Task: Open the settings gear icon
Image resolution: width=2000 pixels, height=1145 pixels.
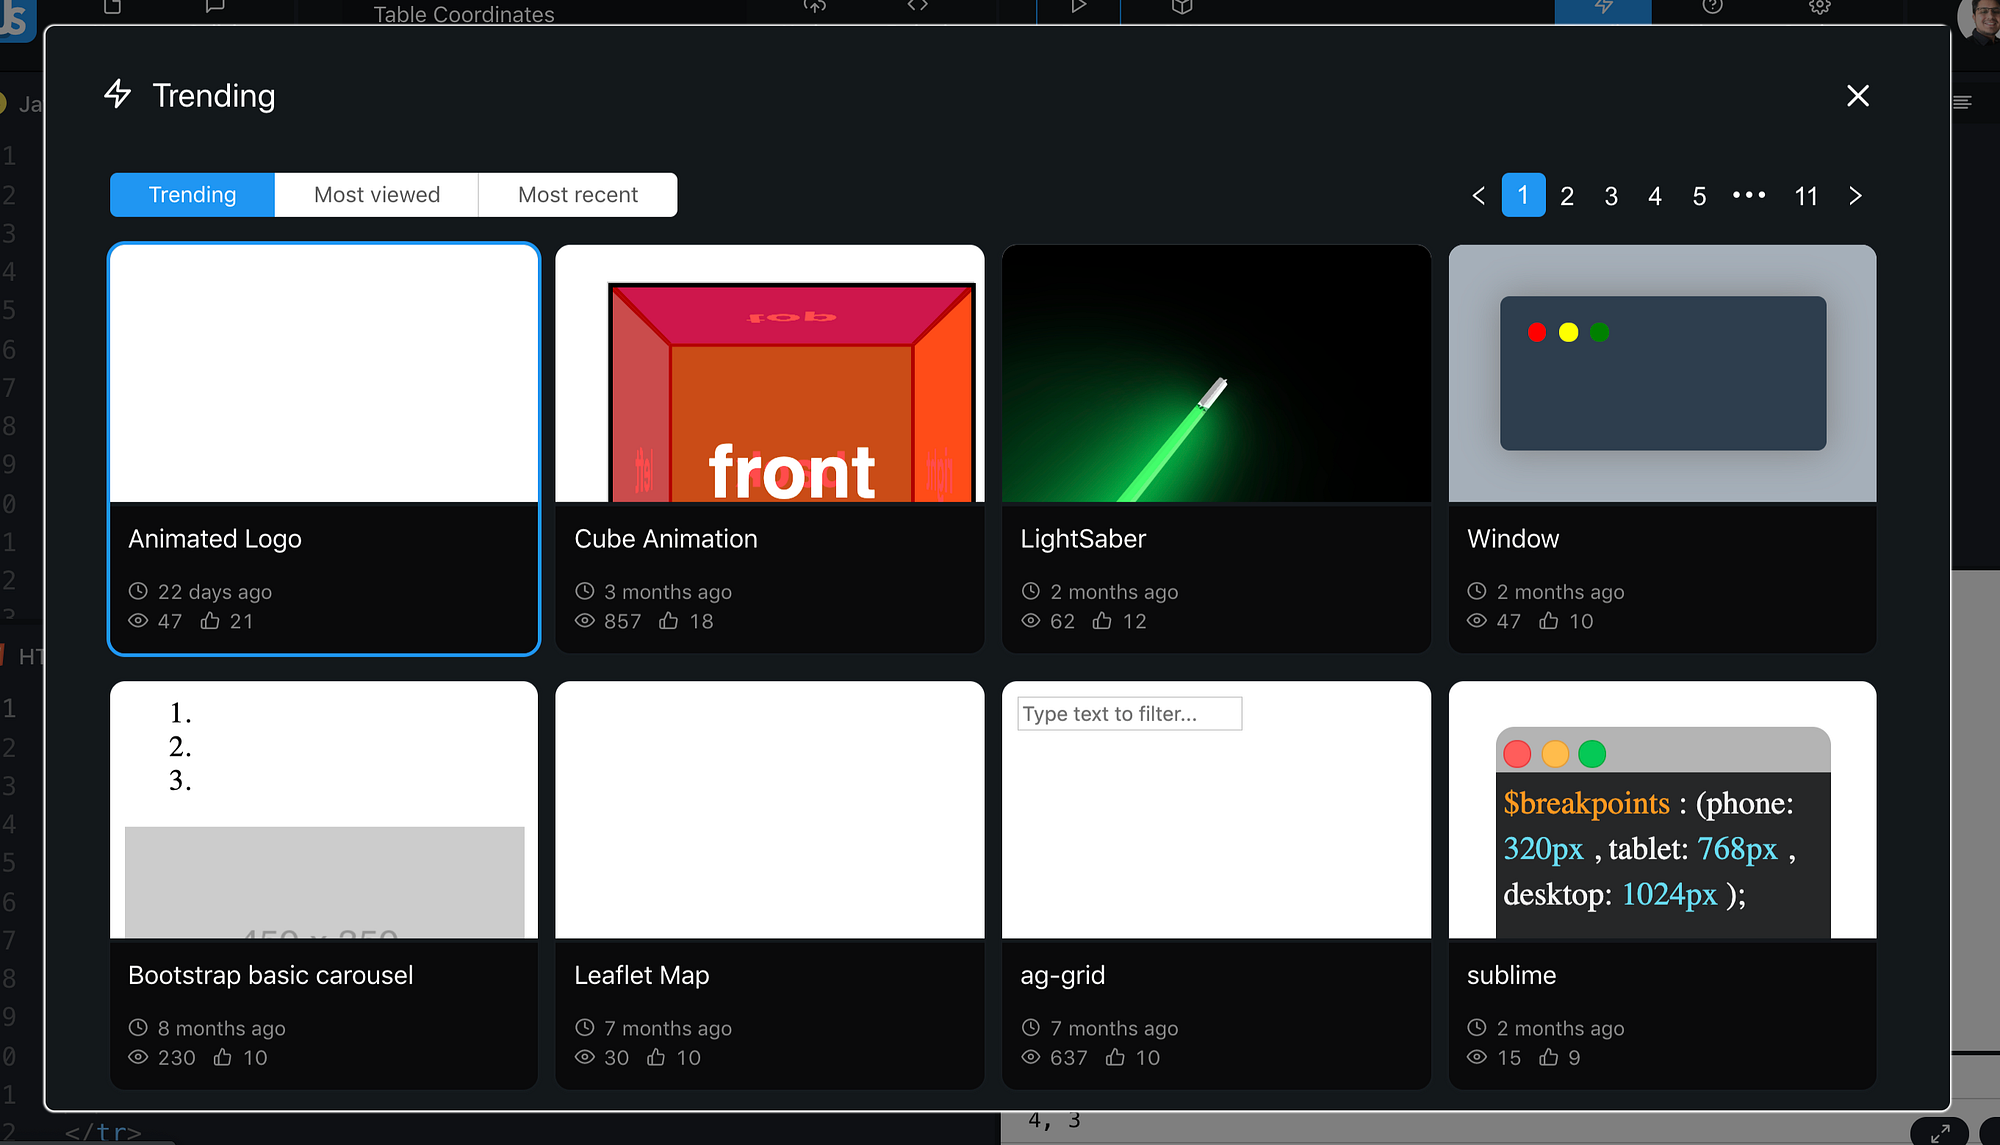Action: (x=1818, y=6)
